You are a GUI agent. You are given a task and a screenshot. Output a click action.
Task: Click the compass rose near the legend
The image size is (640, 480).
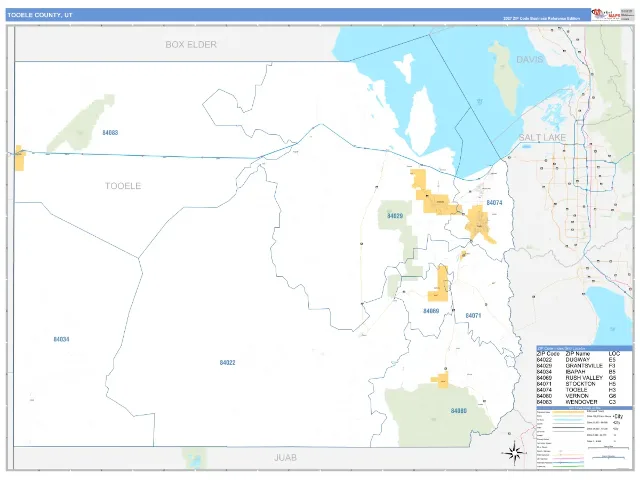coord(514,452)
